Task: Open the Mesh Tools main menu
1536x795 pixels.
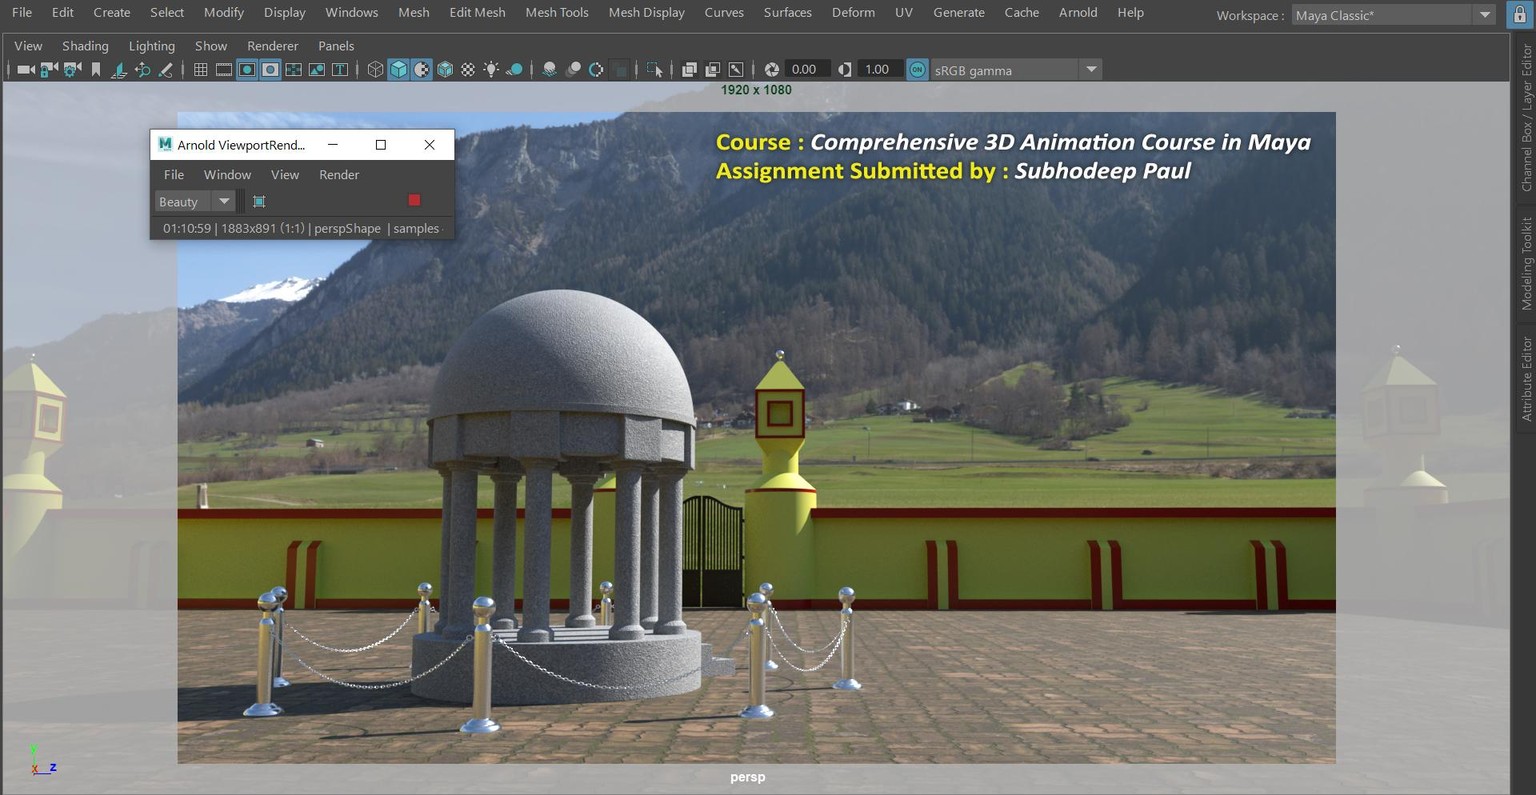Action: point(557,12)
